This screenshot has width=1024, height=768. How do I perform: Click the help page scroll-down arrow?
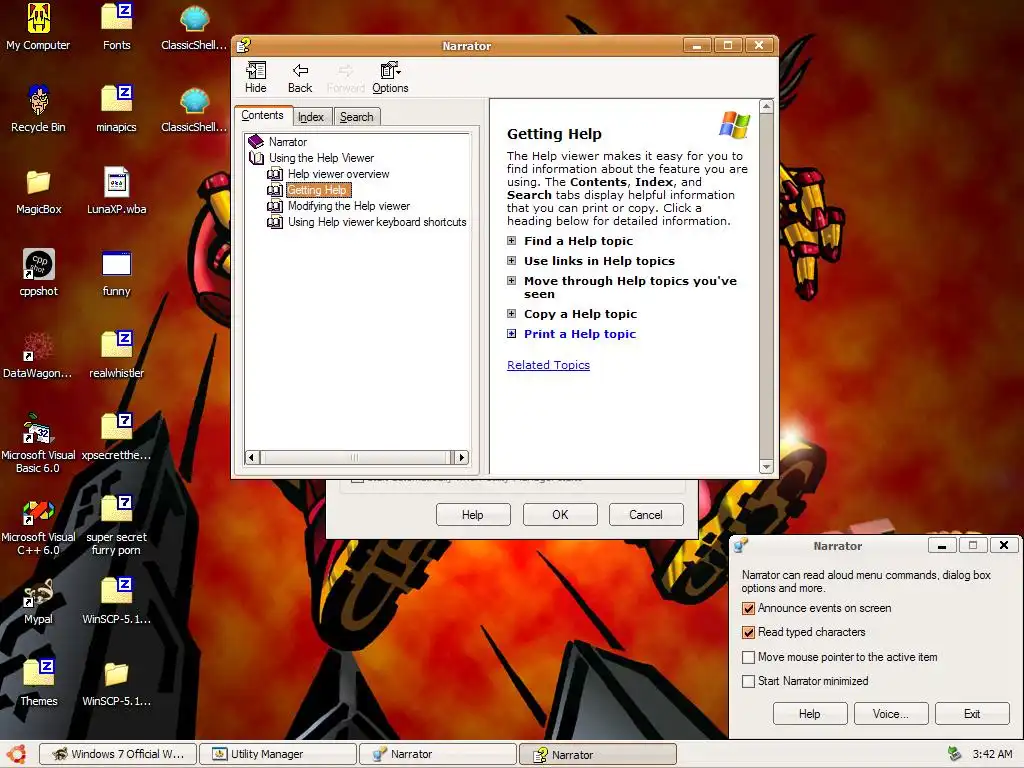click(x=766, y=467)
